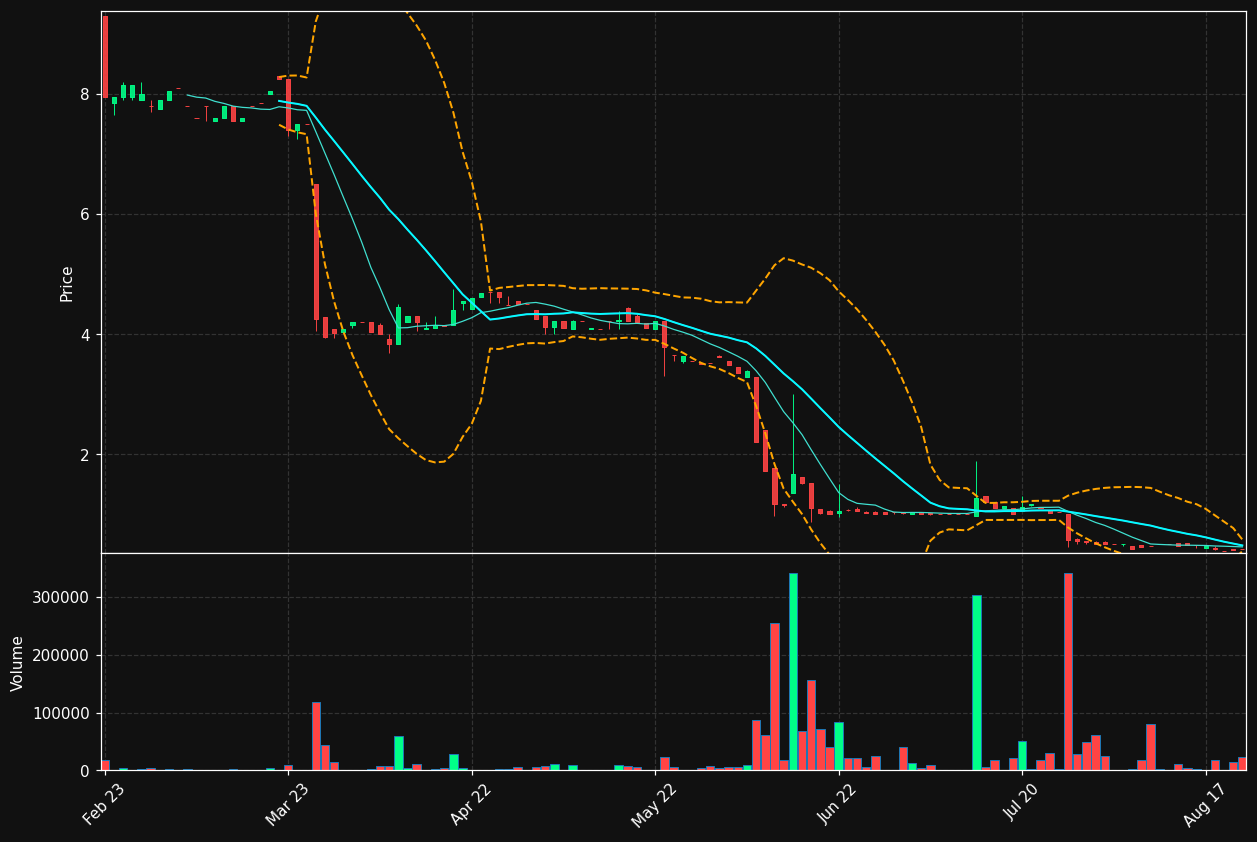1257x842 pixels.
Task: Click volume axis value 0
Action: [x=85, y=771]
